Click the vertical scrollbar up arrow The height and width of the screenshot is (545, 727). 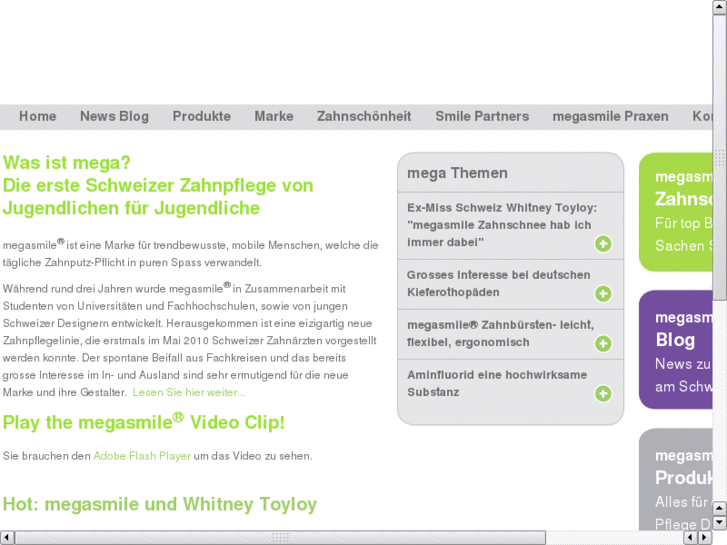tap(720, 7)
